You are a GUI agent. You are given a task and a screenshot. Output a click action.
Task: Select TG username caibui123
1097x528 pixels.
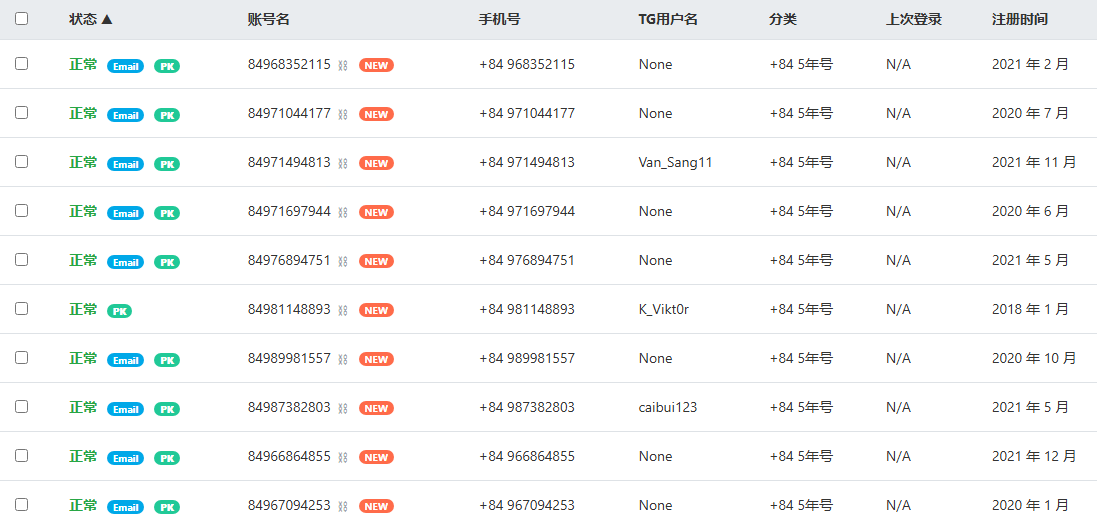point(667,407)
